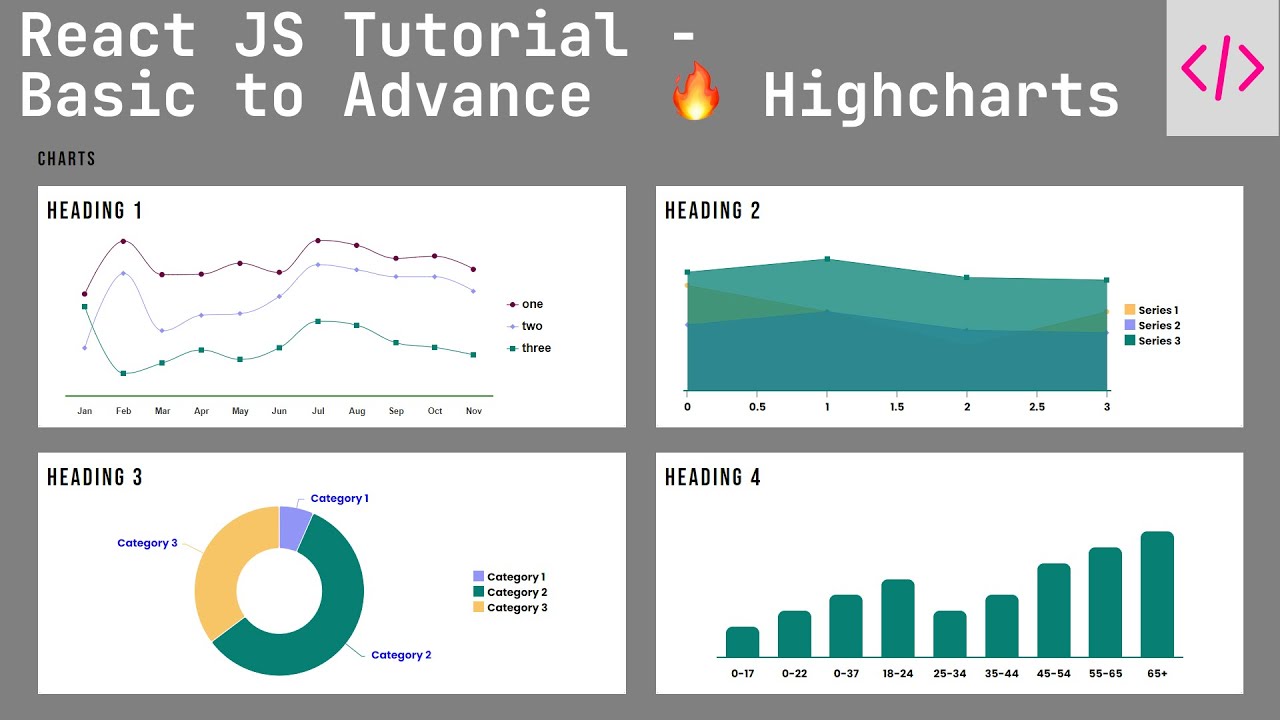Viewport: 1280px width, 720px height.
Task: Click the blue 'Category 1' data label
Action: [x=339, y=498]
